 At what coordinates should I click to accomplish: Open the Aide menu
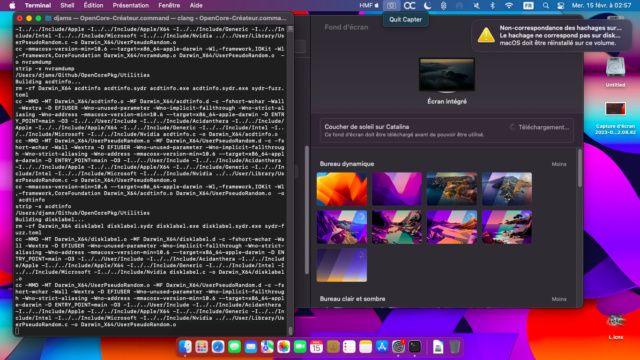[196, 5]
